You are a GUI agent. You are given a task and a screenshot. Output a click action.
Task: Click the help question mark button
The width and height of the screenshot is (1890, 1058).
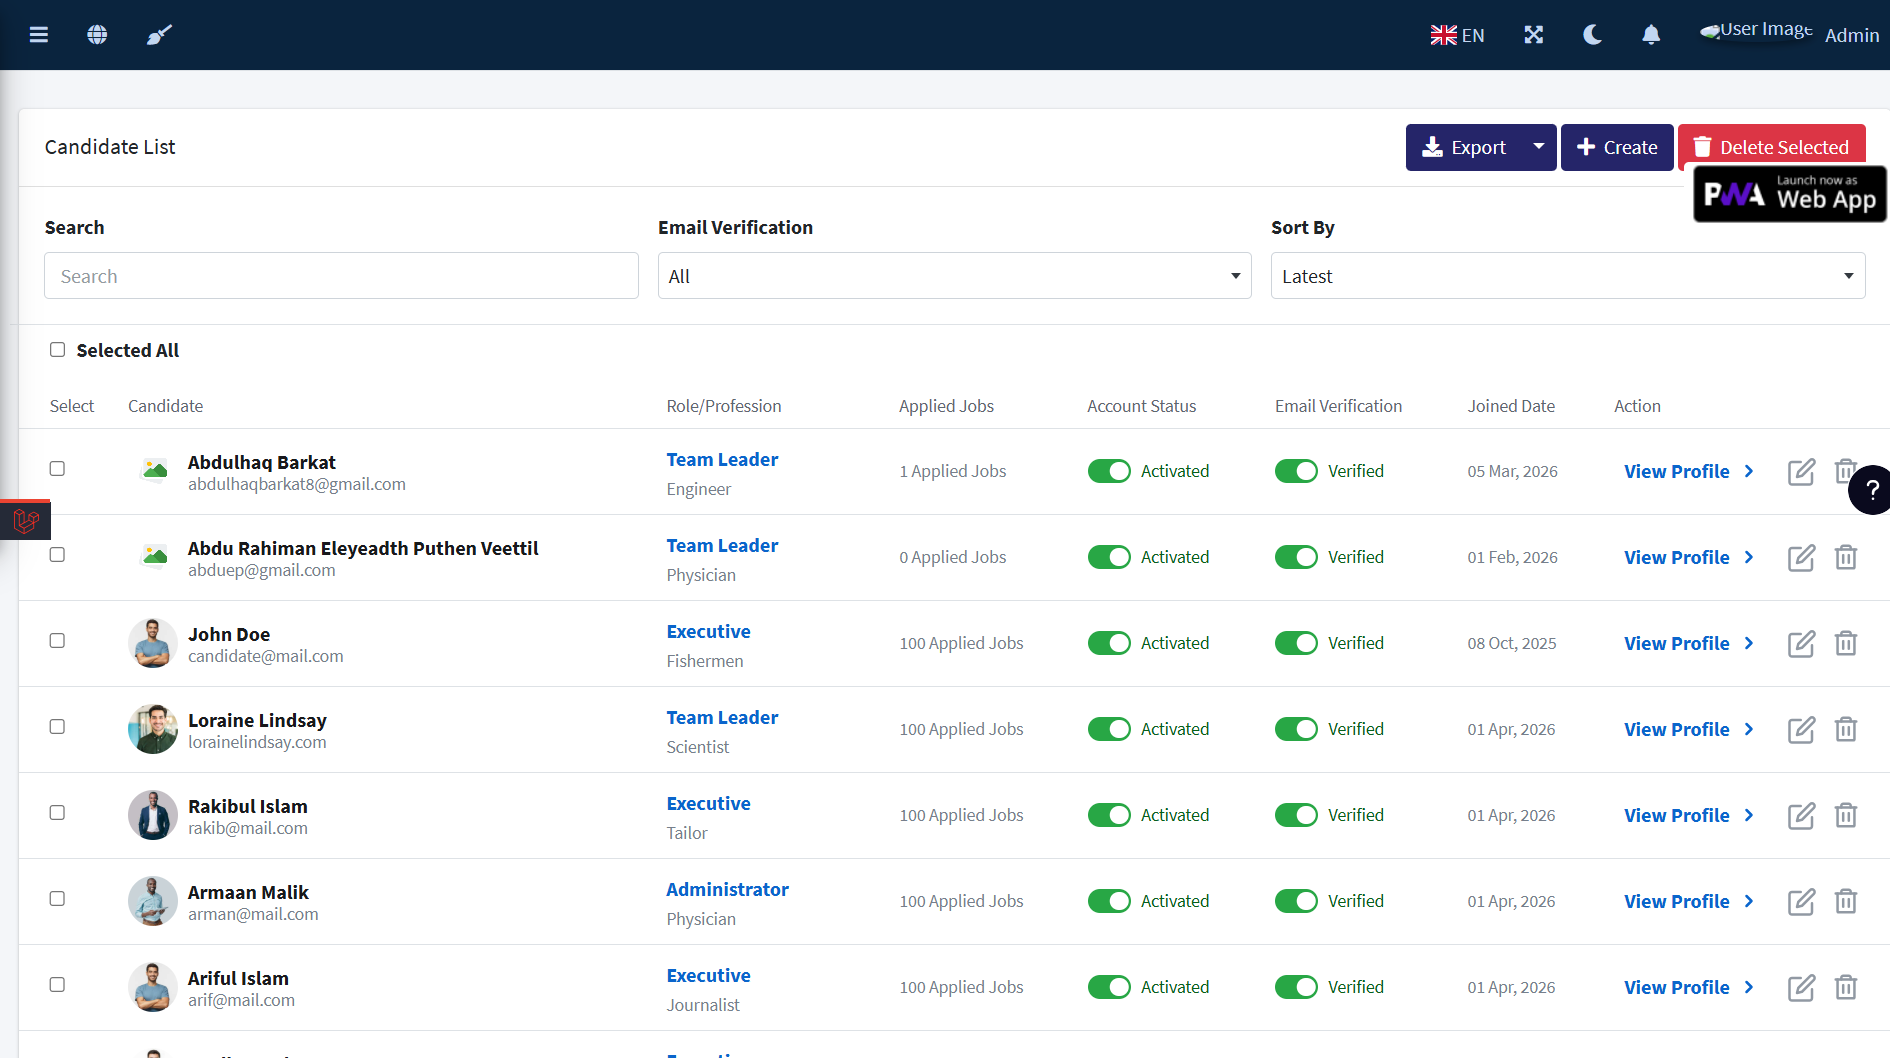[1871, 490]
